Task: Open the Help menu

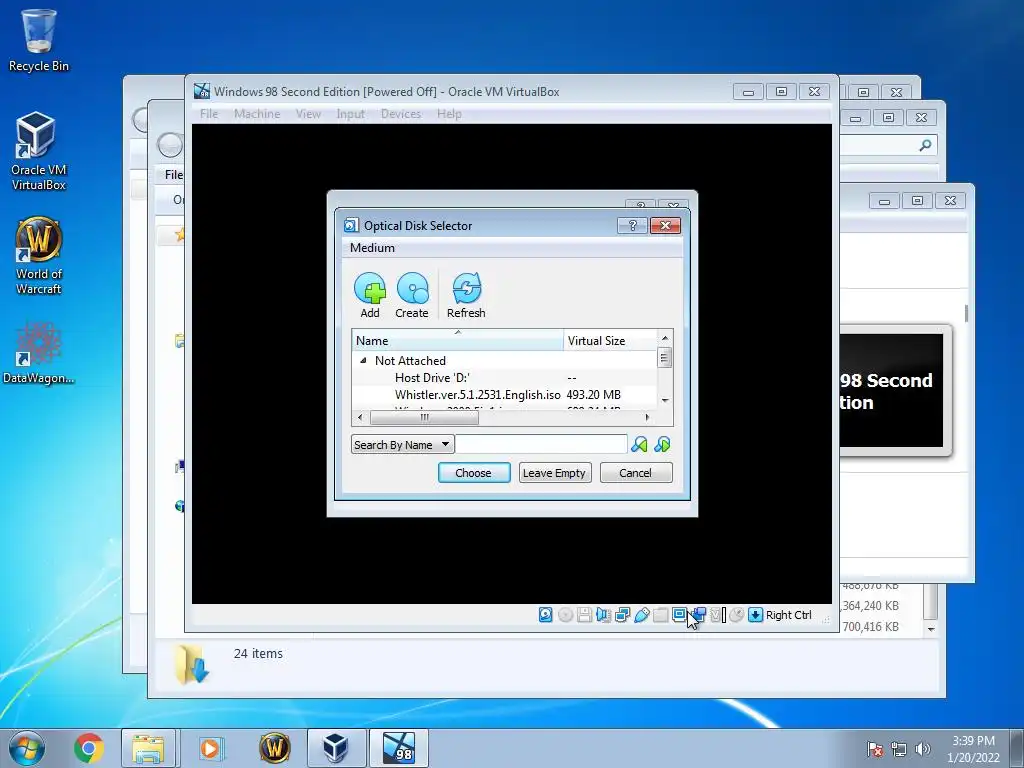Action: (x=449, y=114)
